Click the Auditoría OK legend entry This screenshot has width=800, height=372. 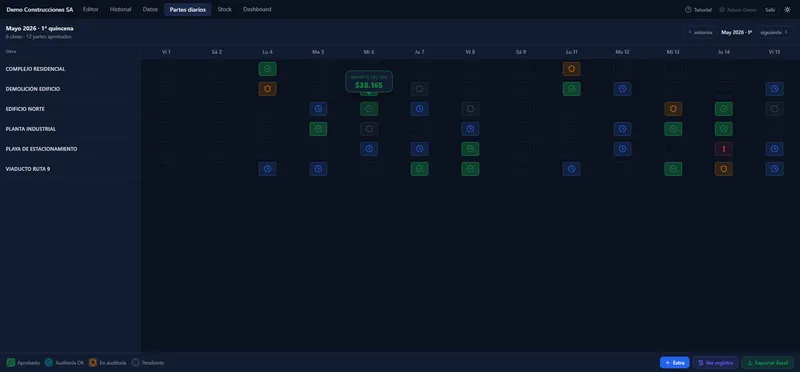(64, 363)
